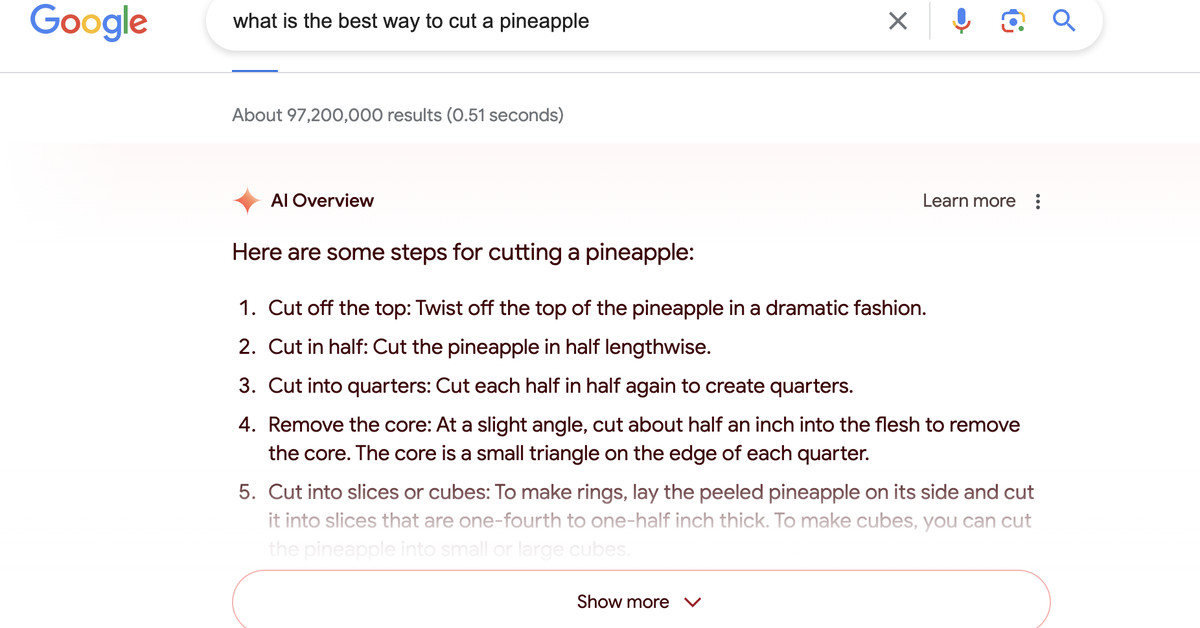1200x628 pixels.
Task: Click the AI Overview label
Action: point(322,201)
